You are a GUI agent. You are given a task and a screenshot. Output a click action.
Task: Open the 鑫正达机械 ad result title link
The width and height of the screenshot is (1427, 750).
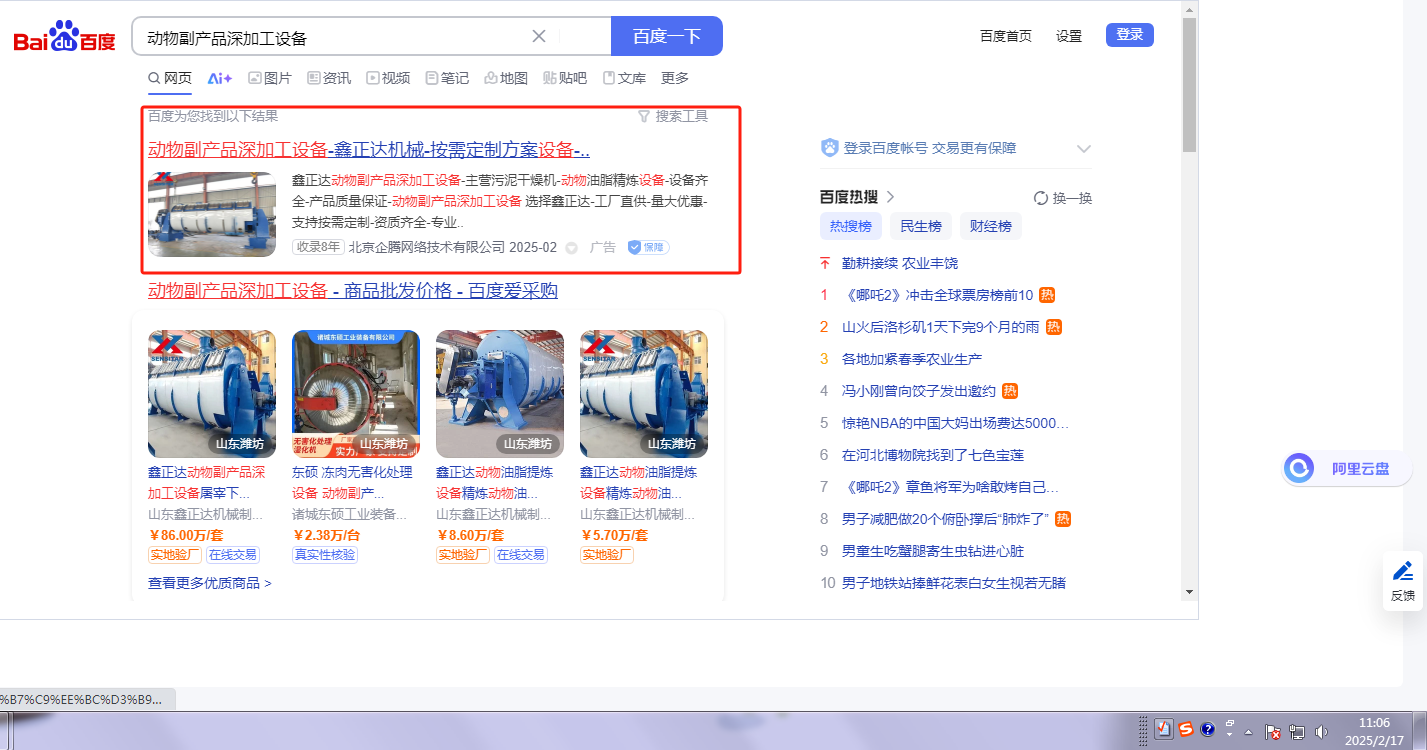pyautogui.click(x=369, y=150)
